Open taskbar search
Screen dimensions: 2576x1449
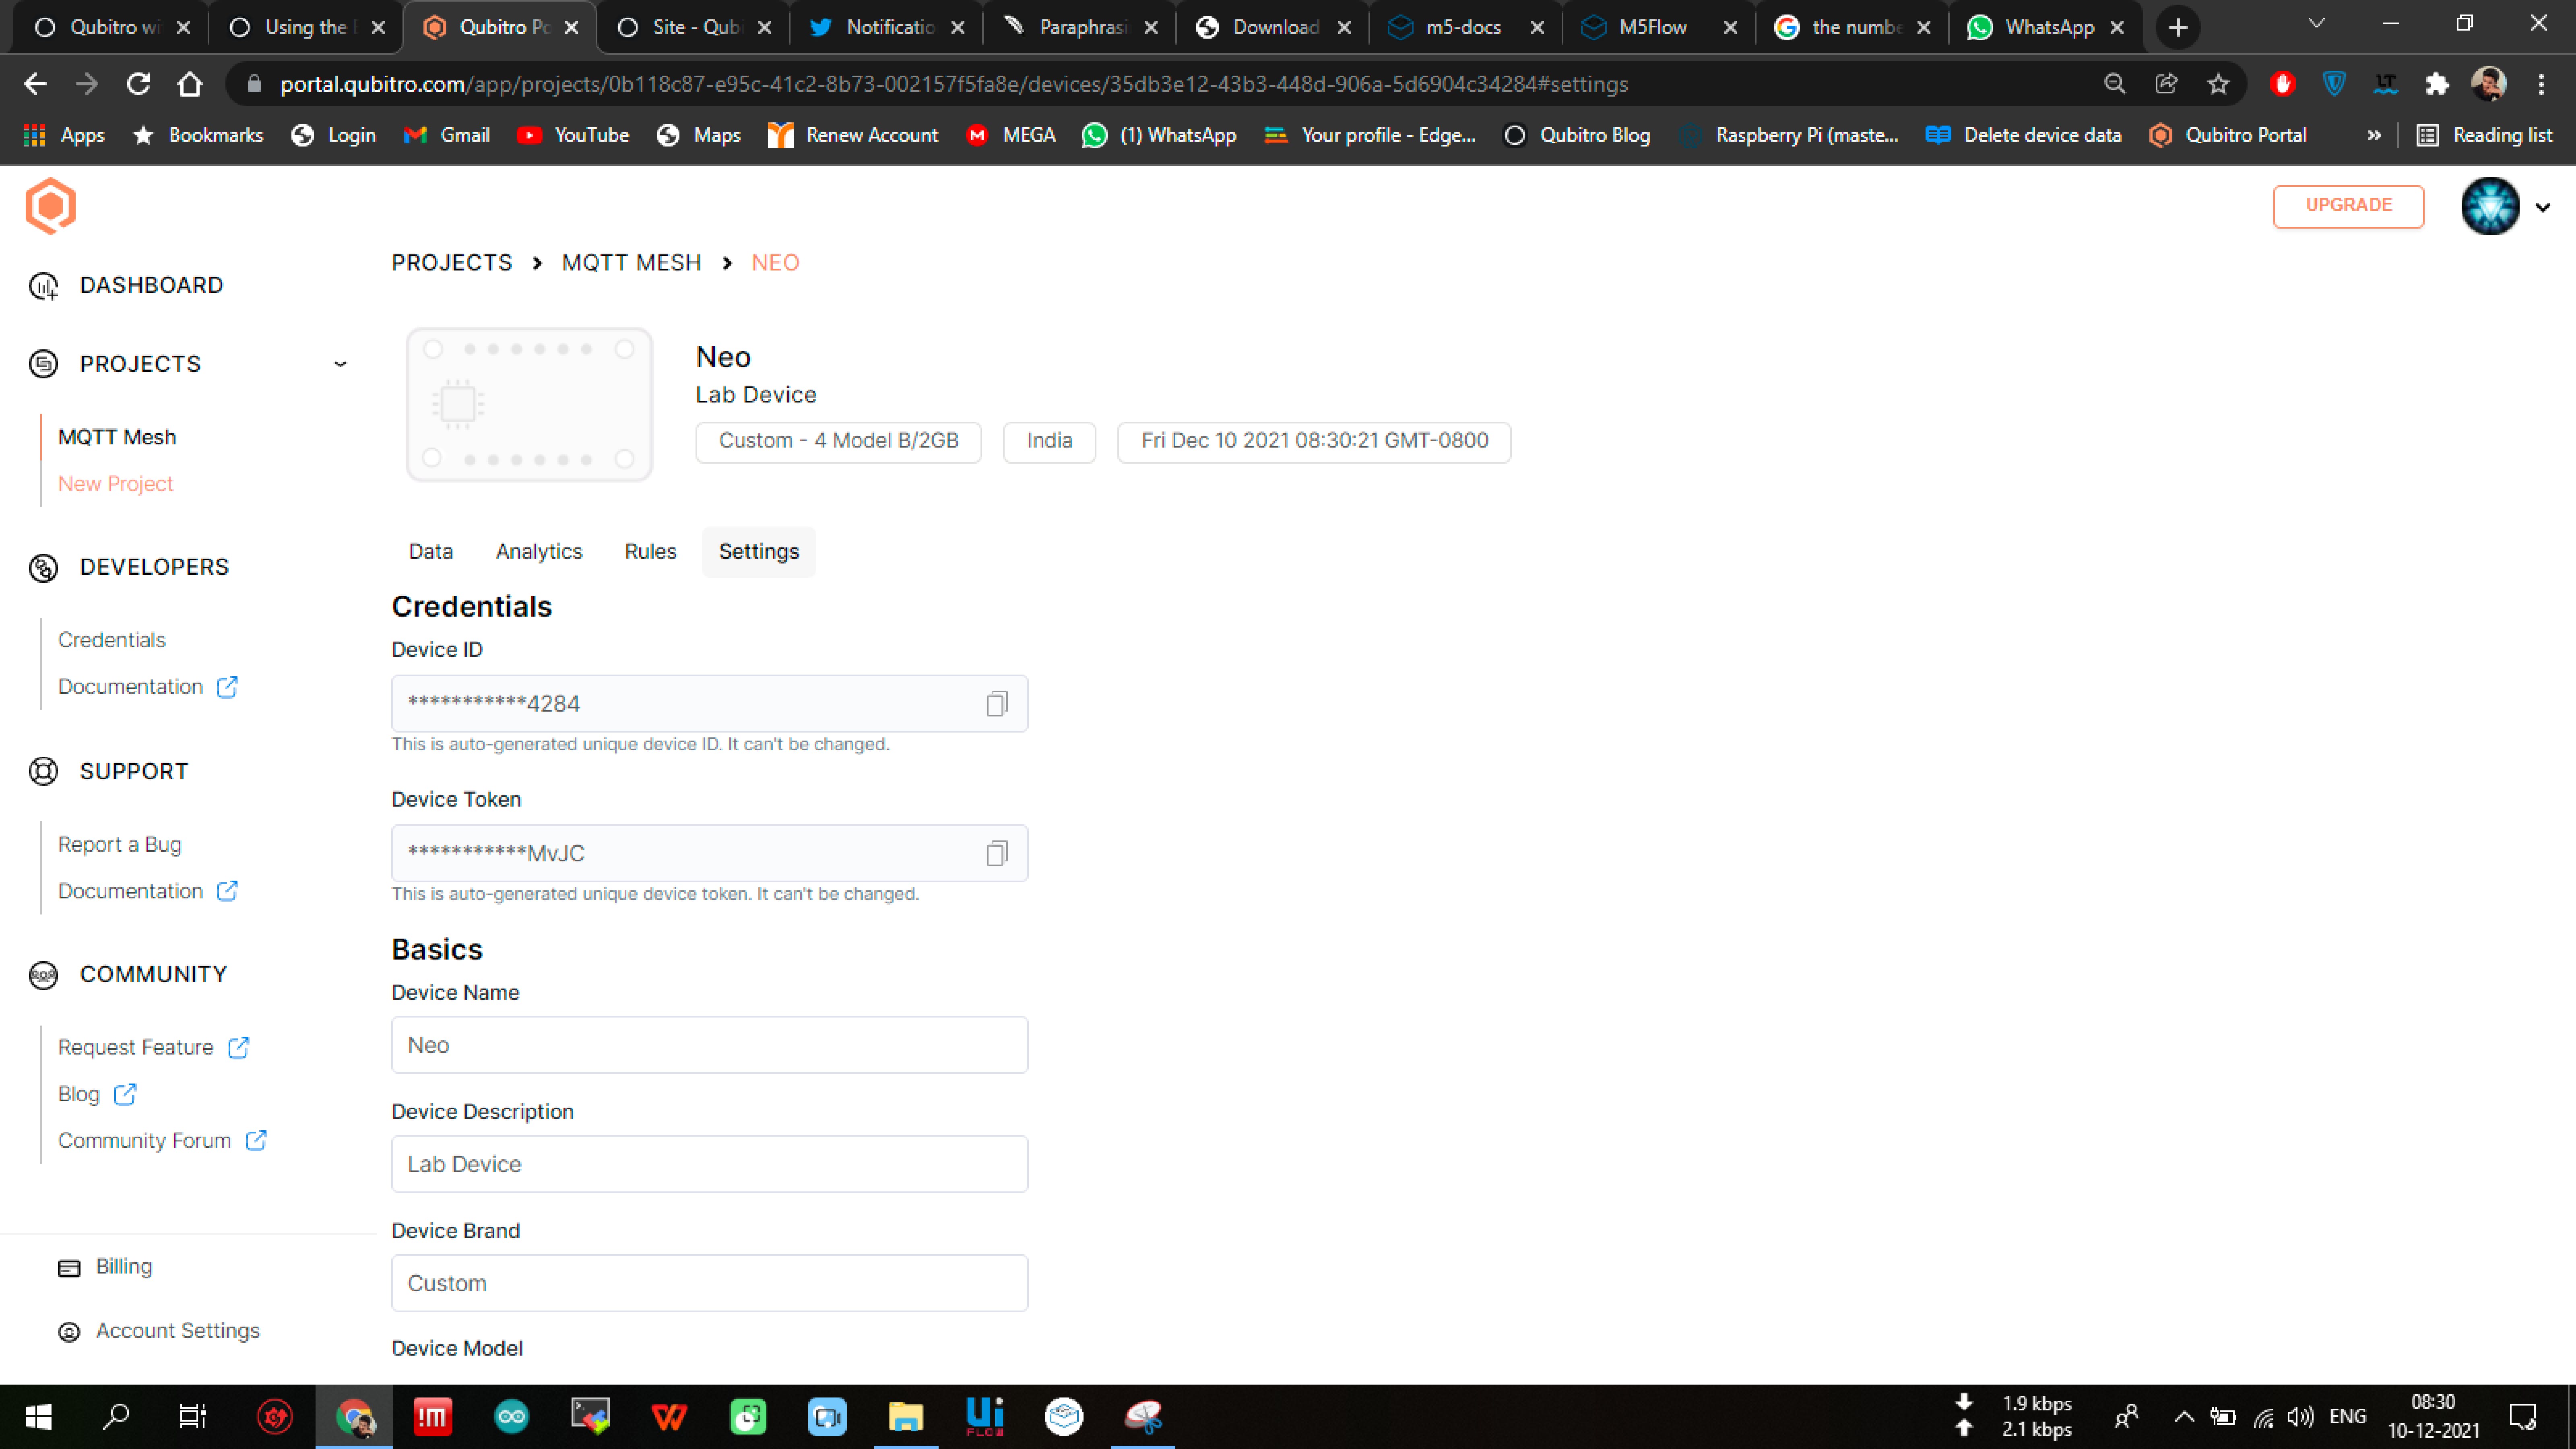[117, 1416]
